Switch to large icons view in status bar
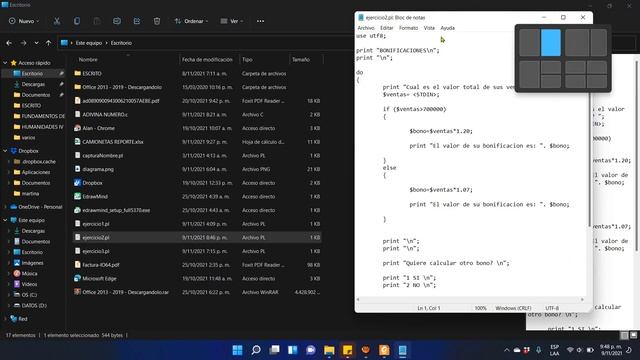 tap(633, 335)
